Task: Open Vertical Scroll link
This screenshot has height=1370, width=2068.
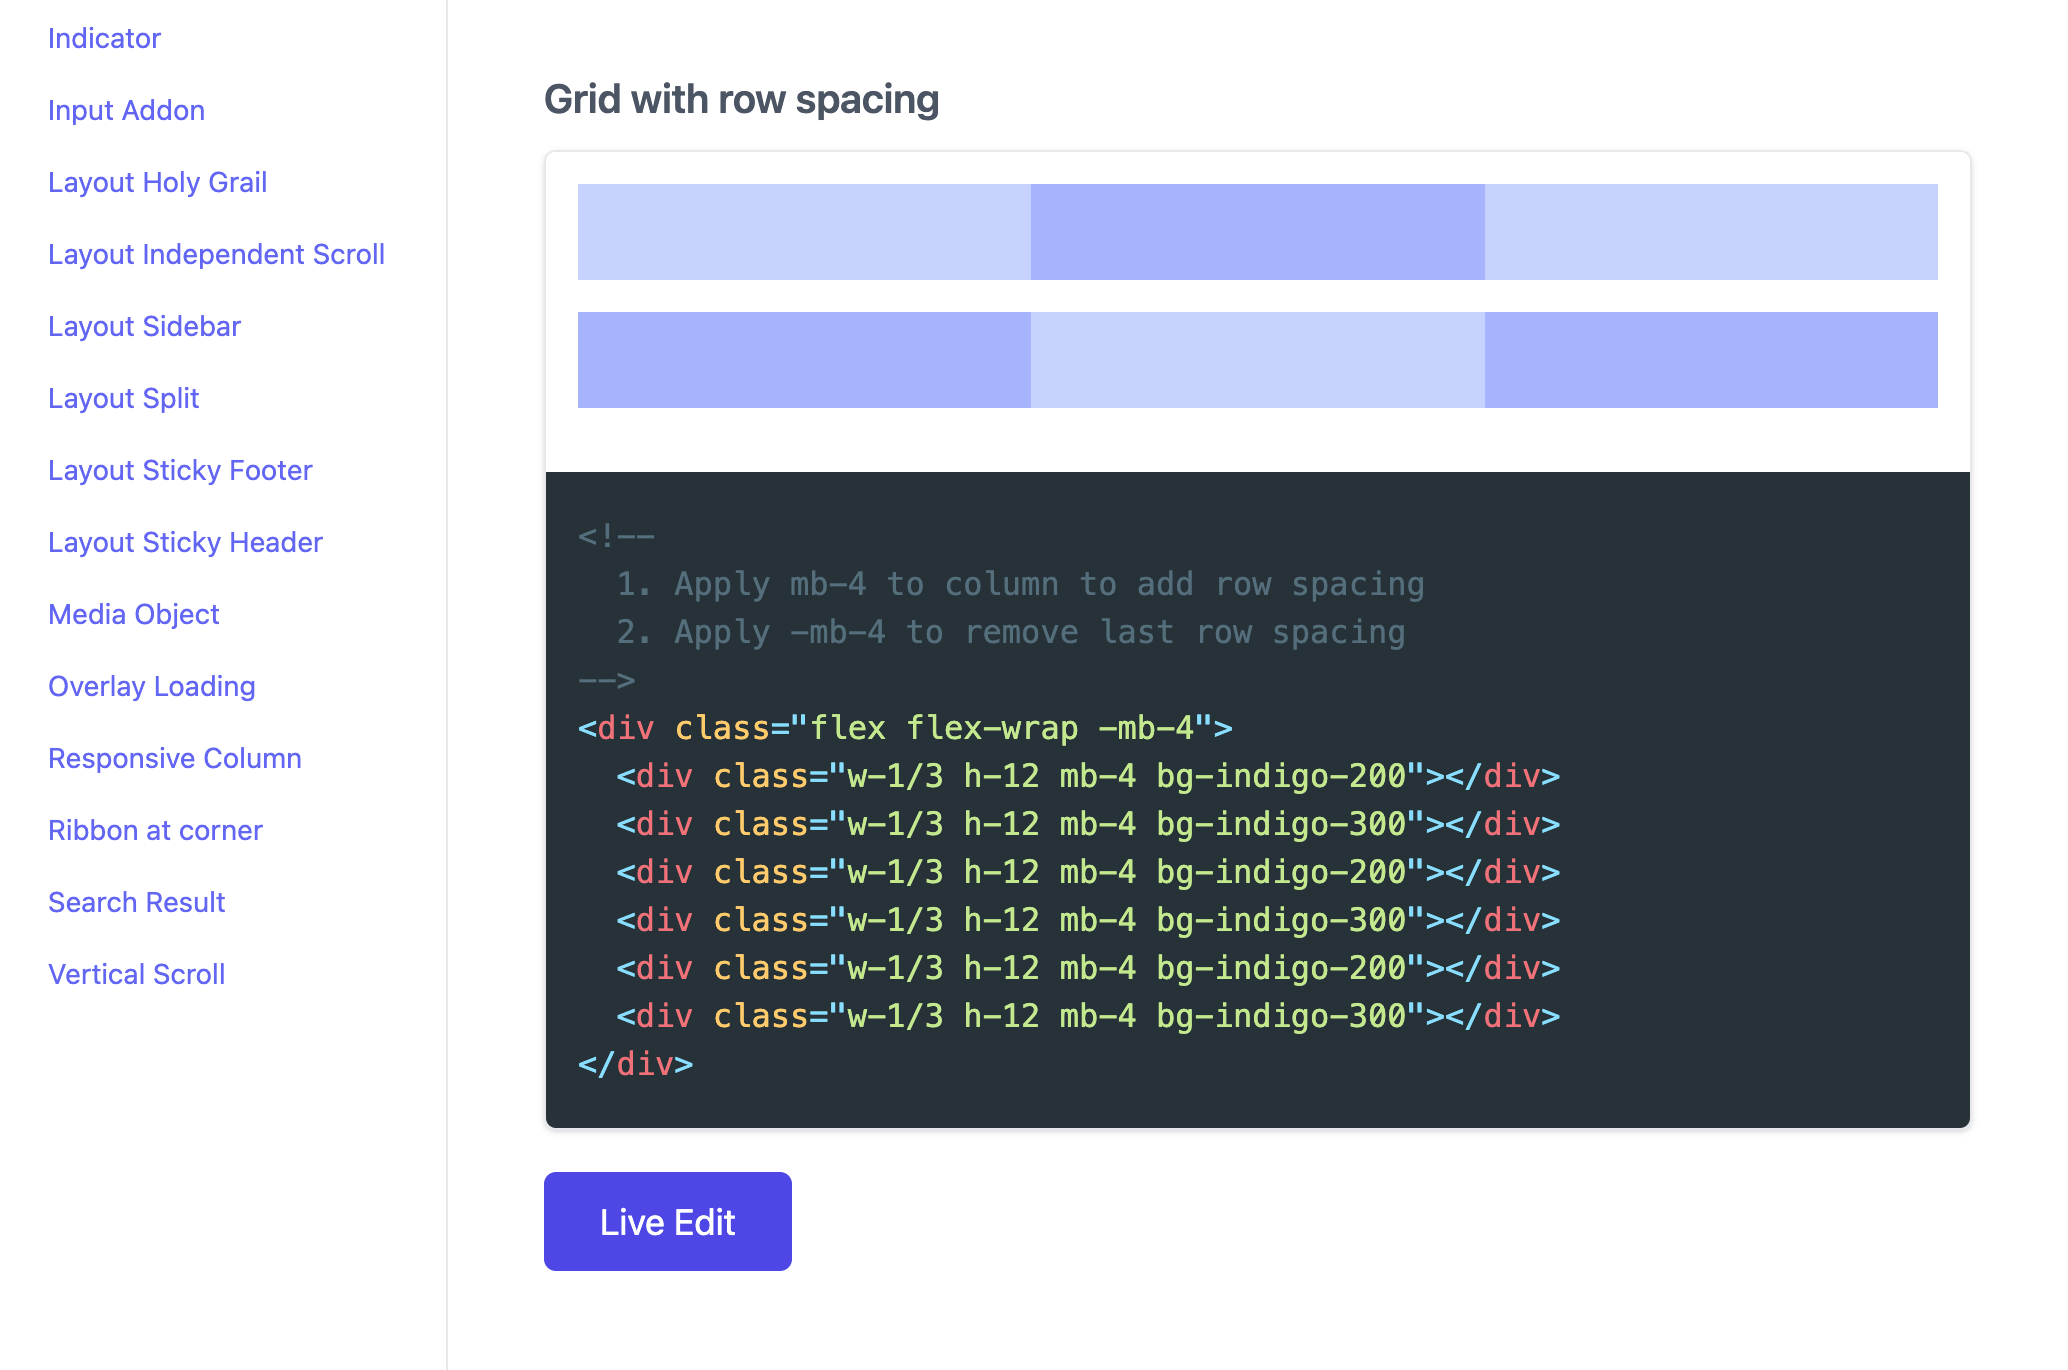Action: coord(136,974)
